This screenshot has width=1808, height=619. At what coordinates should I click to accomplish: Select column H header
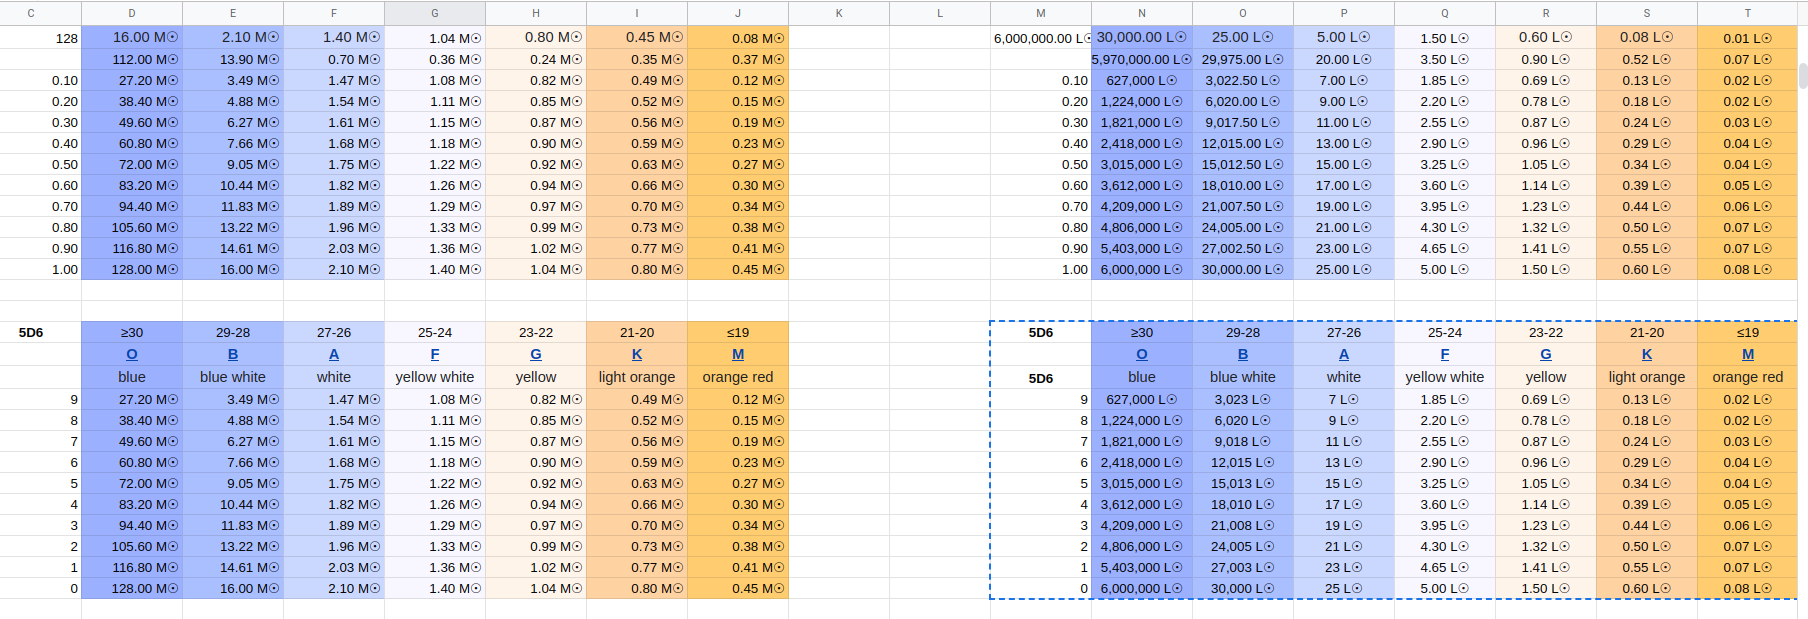[536, 13]
